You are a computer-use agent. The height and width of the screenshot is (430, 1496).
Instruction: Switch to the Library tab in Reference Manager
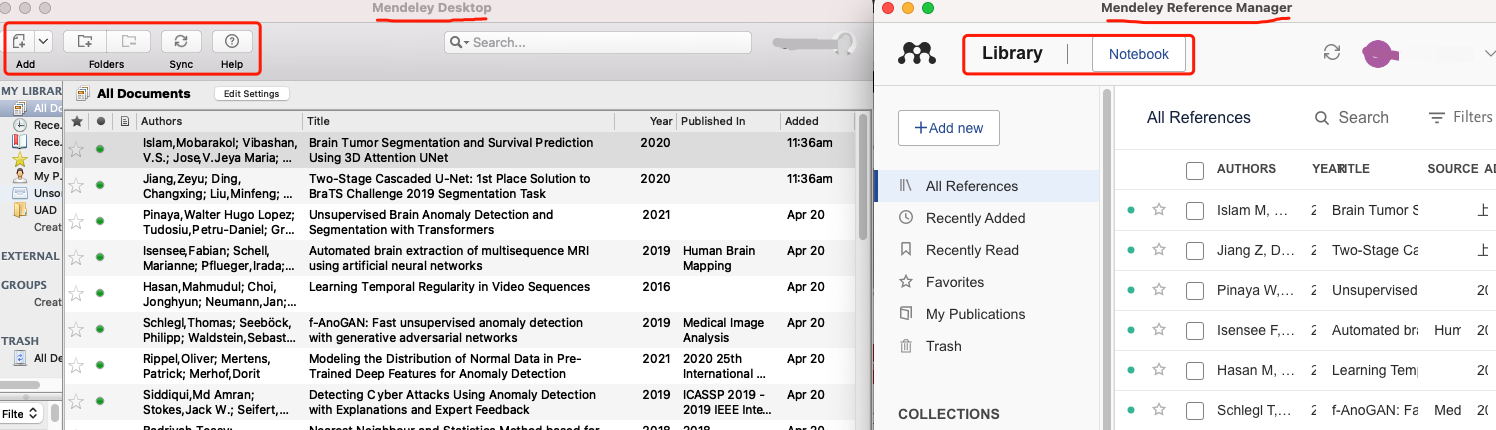coord(1012,53)
